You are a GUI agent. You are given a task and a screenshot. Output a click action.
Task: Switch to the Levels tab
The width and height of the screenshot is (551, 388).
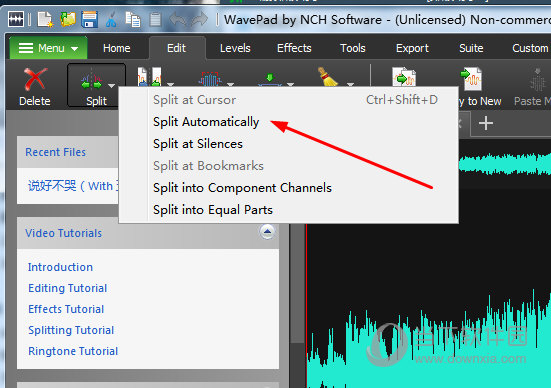tap(235, 48)
